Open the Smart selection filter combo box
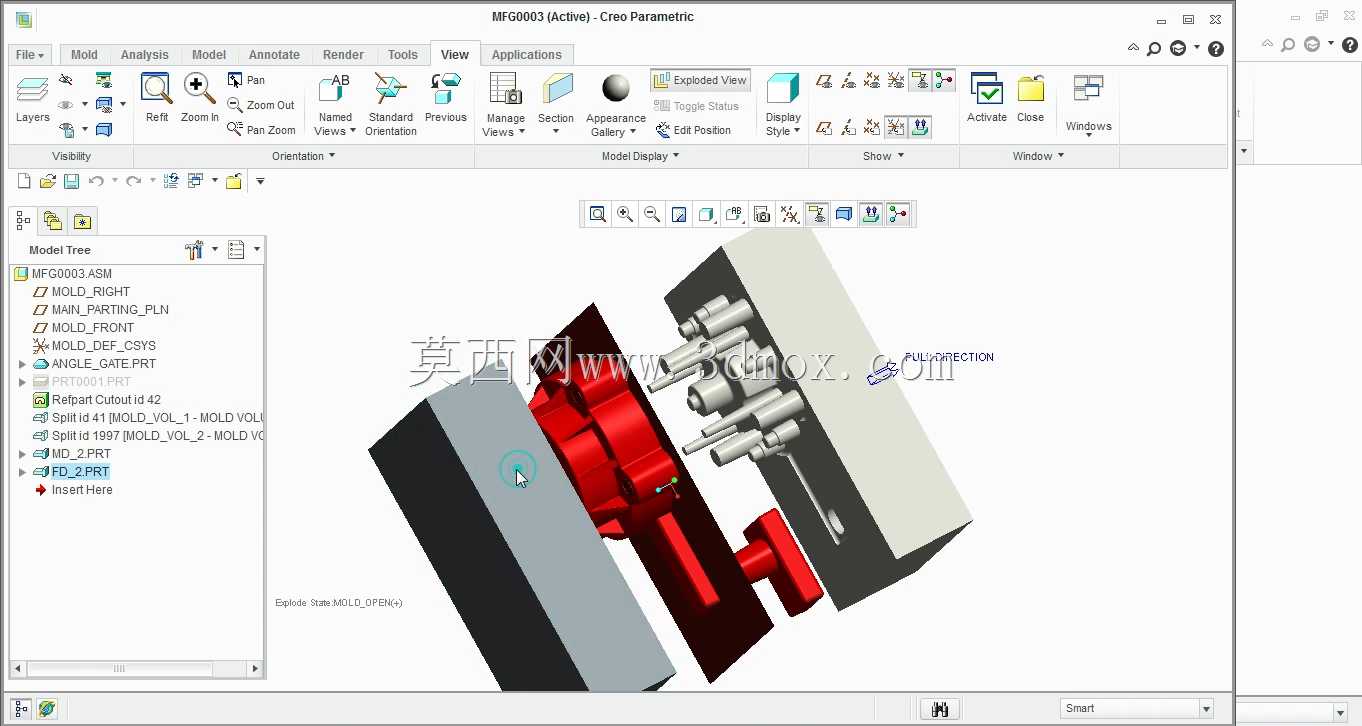The image size is (1362, 726). tap(1137, 708)
